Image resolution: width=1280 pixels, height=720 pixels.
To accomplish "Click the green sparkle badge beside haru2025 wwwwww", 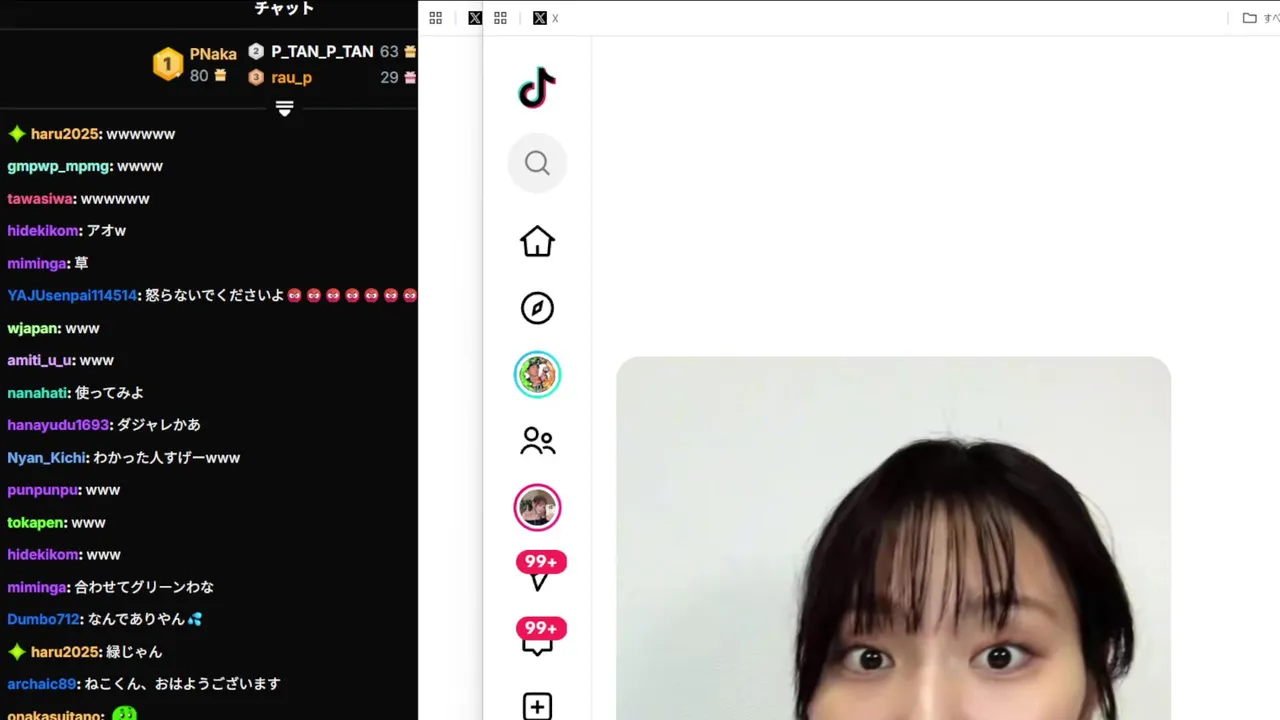I will tap(16, 134).
